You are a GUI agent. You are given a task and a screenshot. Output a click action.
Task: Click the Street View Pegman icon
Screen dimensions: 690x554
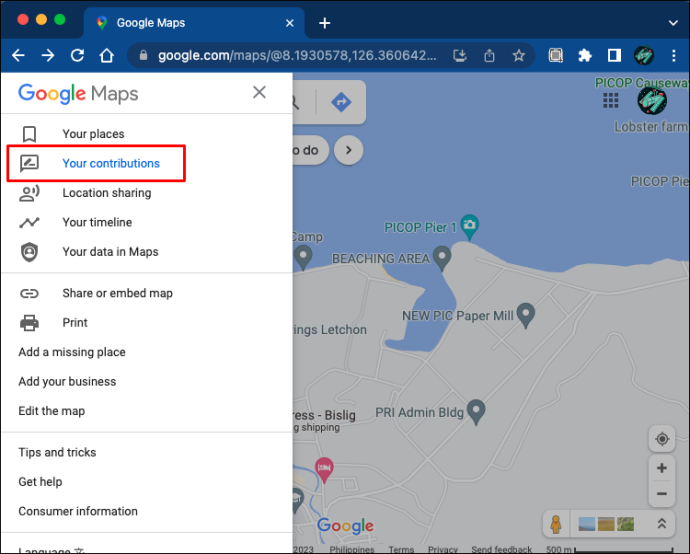point(556,524)
